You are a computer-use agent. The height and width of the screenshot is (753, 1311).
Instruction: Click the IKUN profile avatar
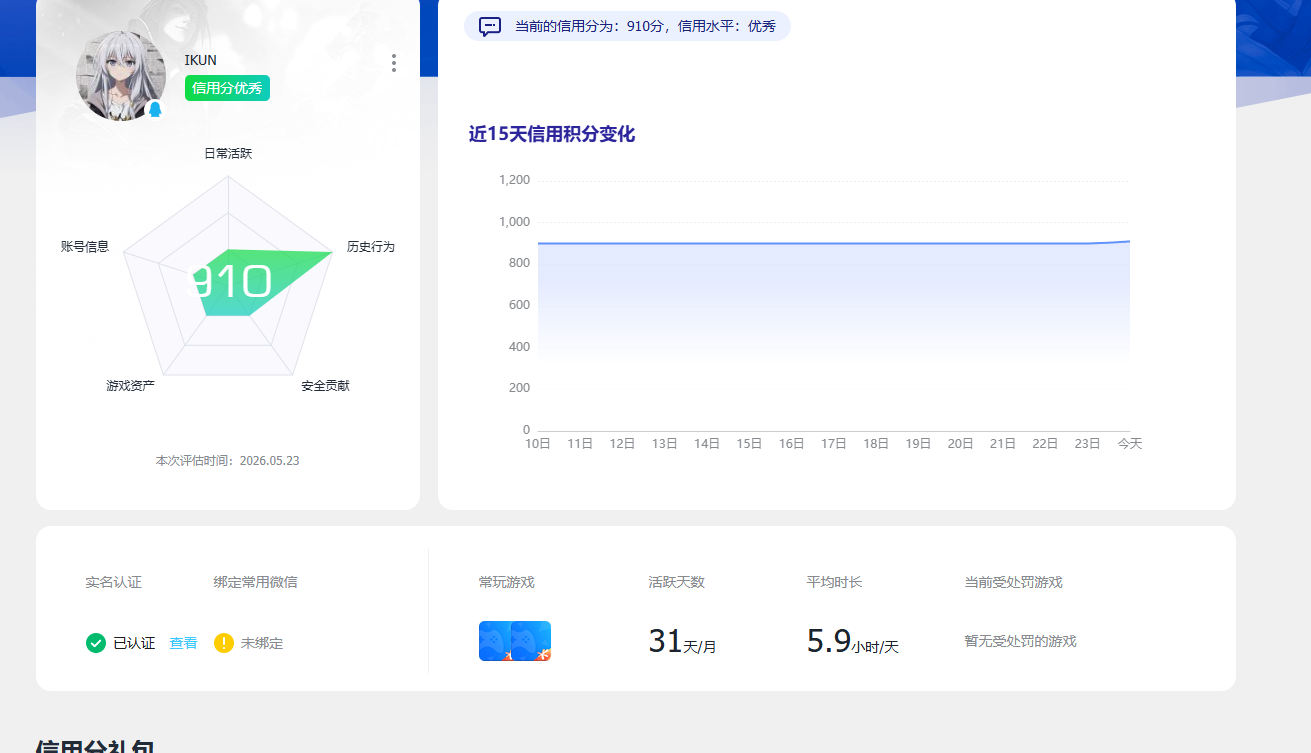(x=121, y=76)
